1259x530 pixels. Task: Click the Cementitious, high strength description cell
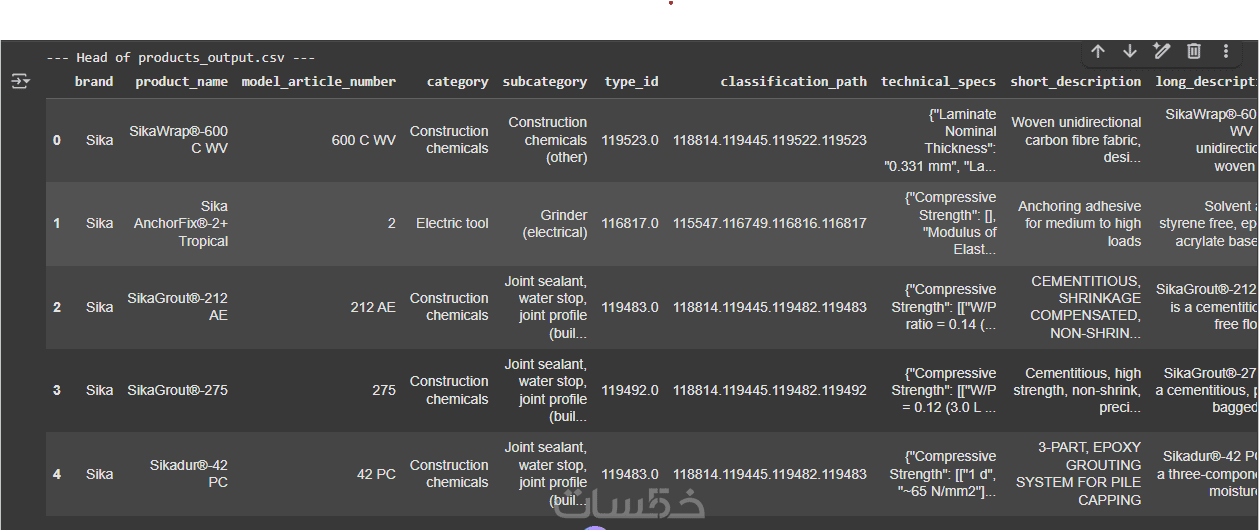(x=1077, y=390)
